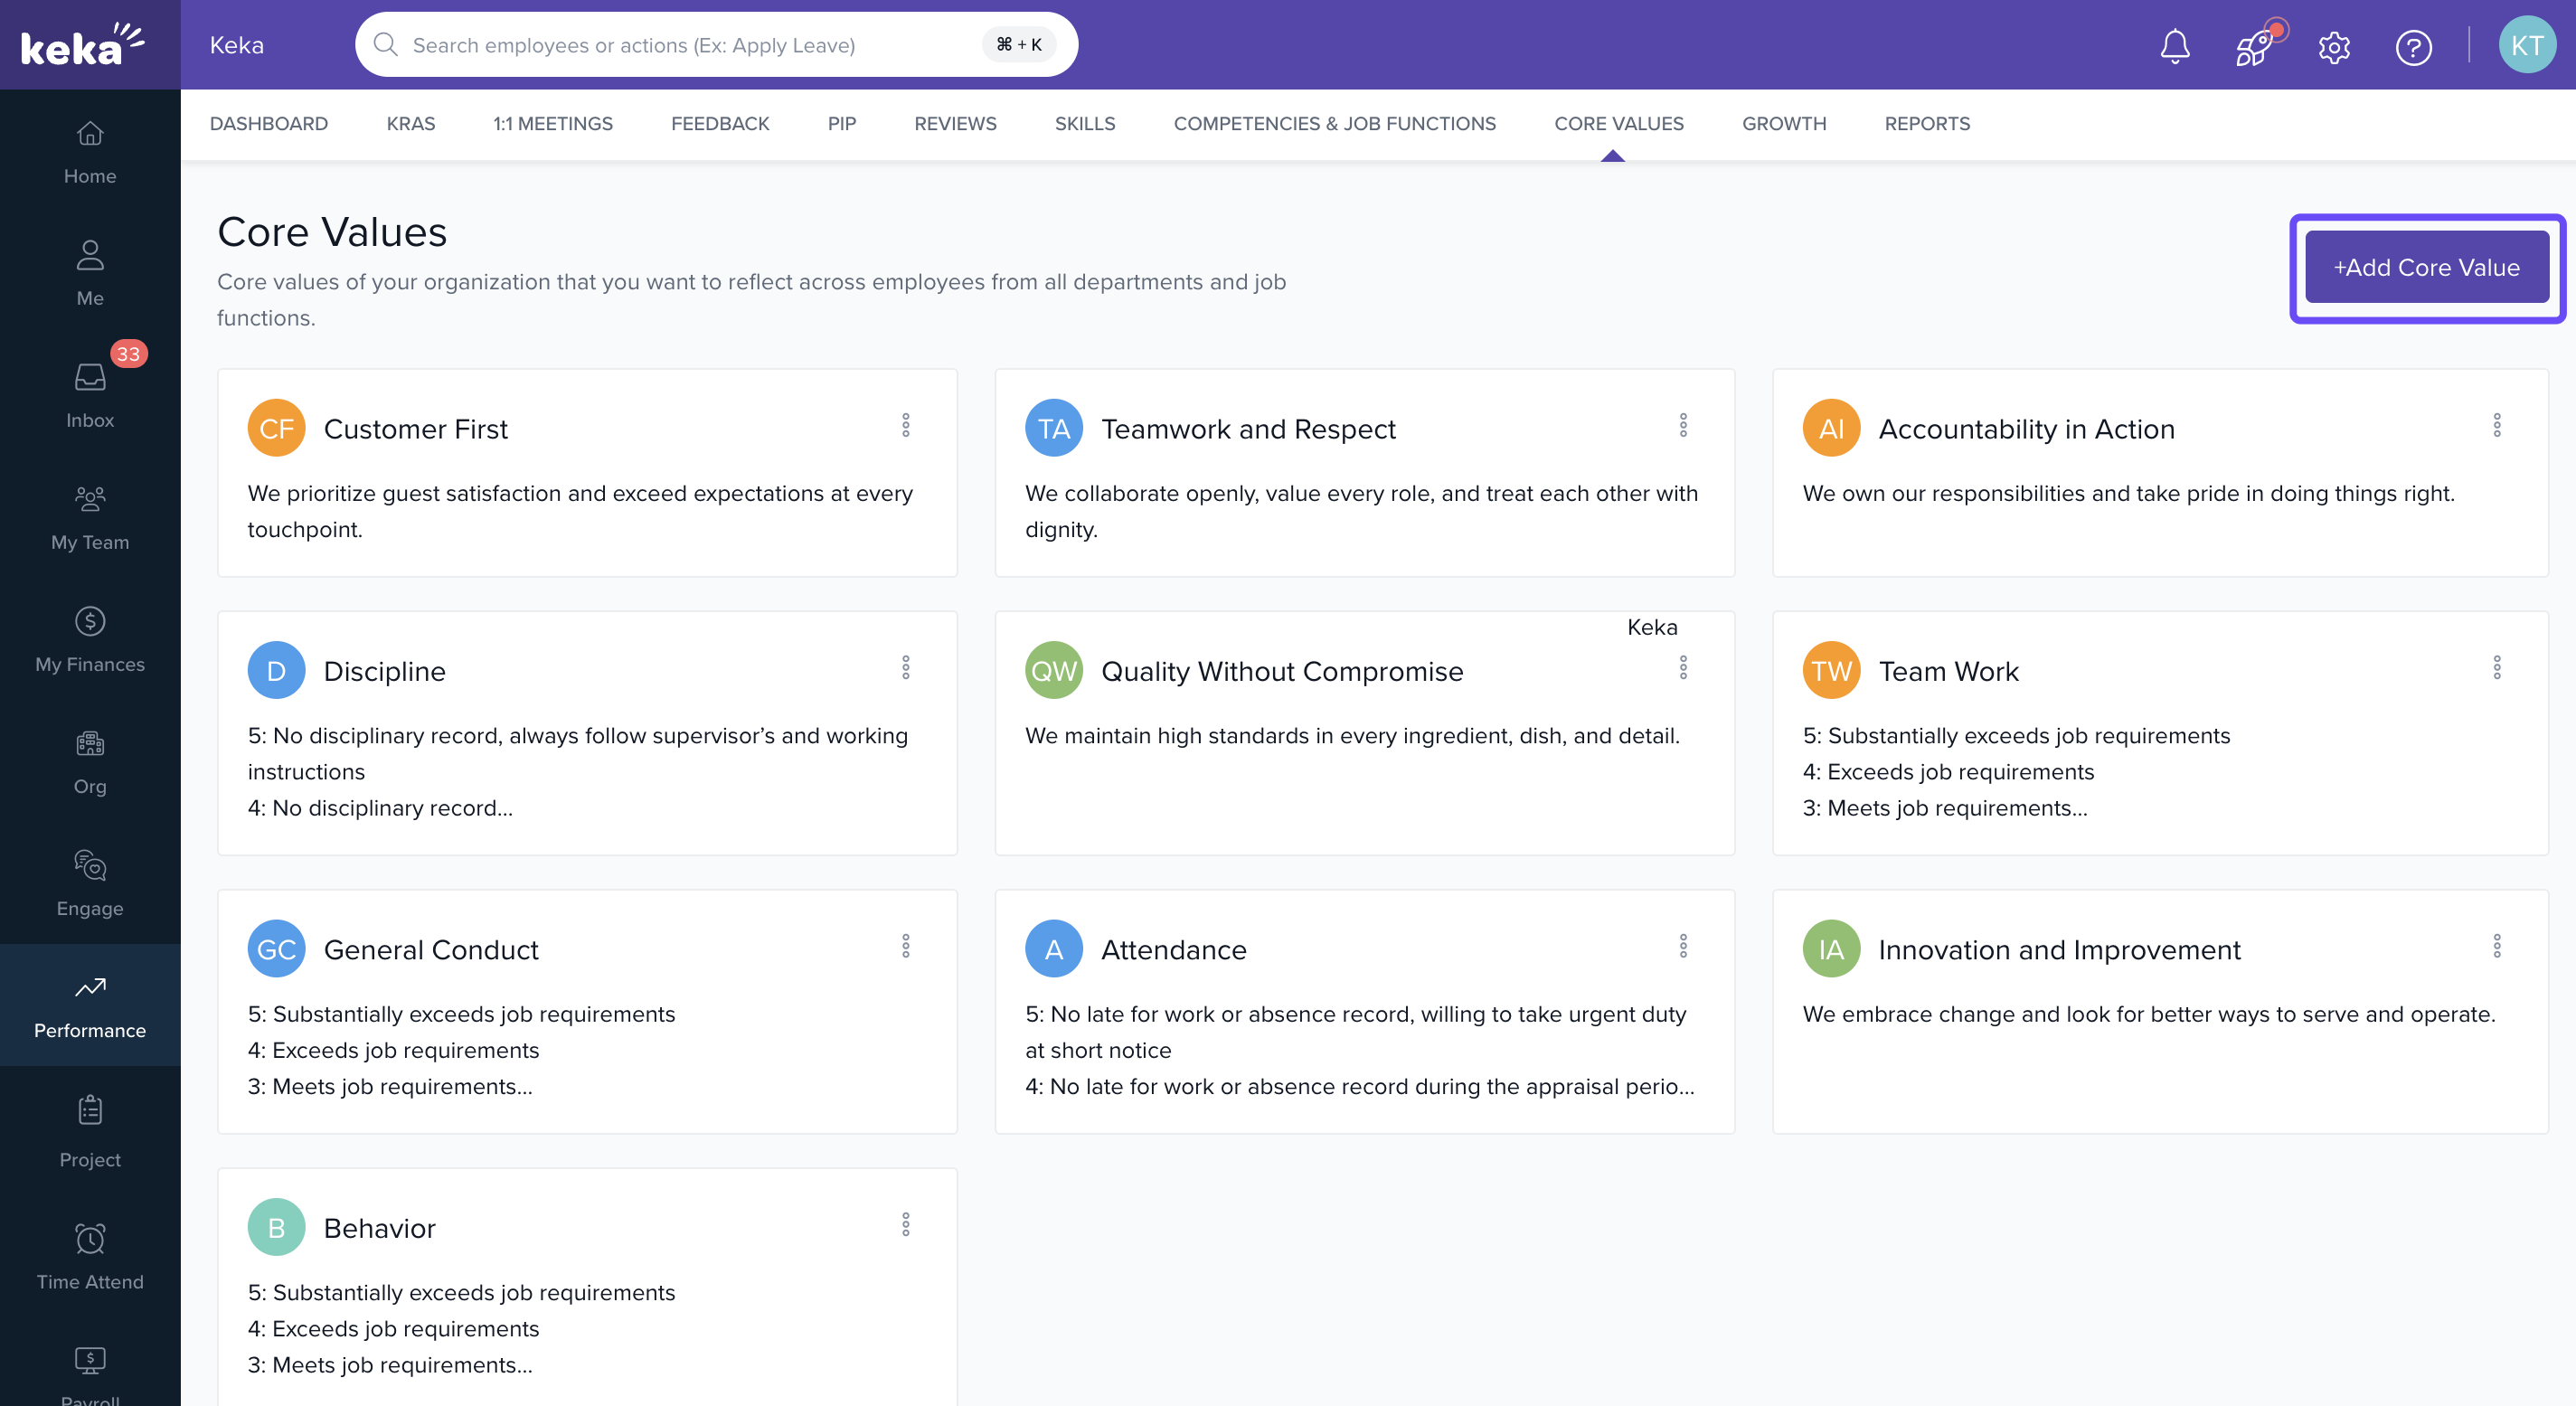Expand Accountability in Action kebab menu
The image size is (2576, 1406).
(2496, 425)
